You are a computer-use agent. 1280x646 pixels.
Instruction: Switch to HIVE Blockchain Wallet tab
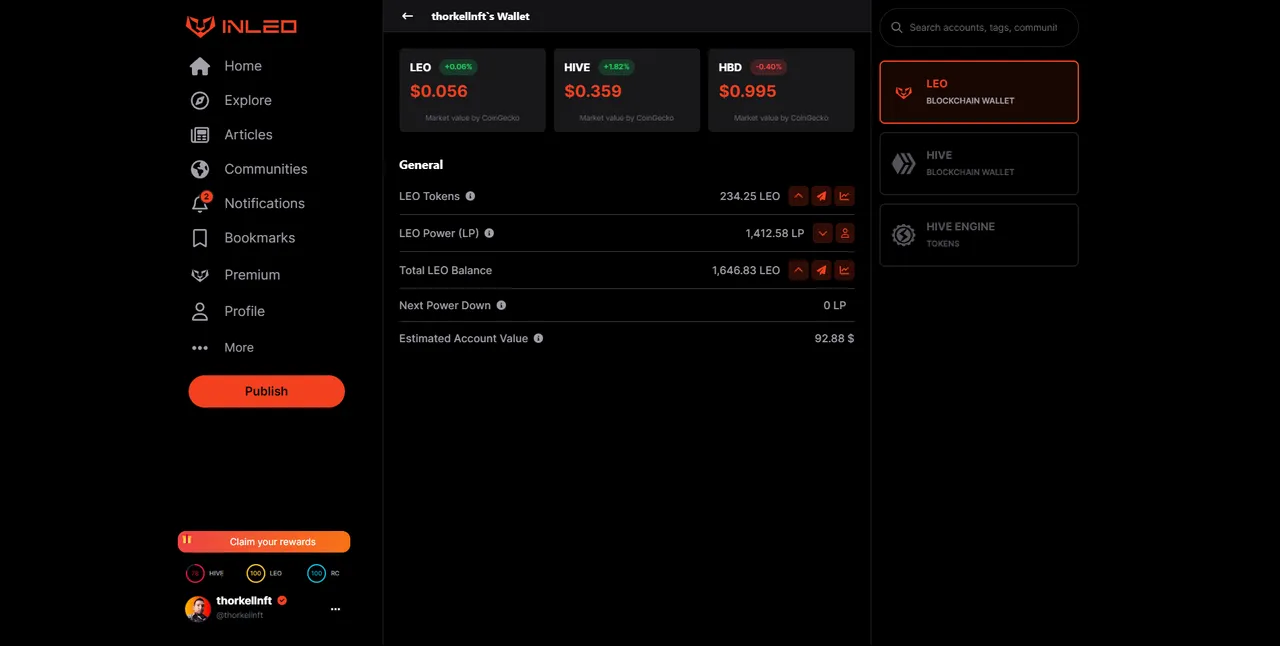979,163
